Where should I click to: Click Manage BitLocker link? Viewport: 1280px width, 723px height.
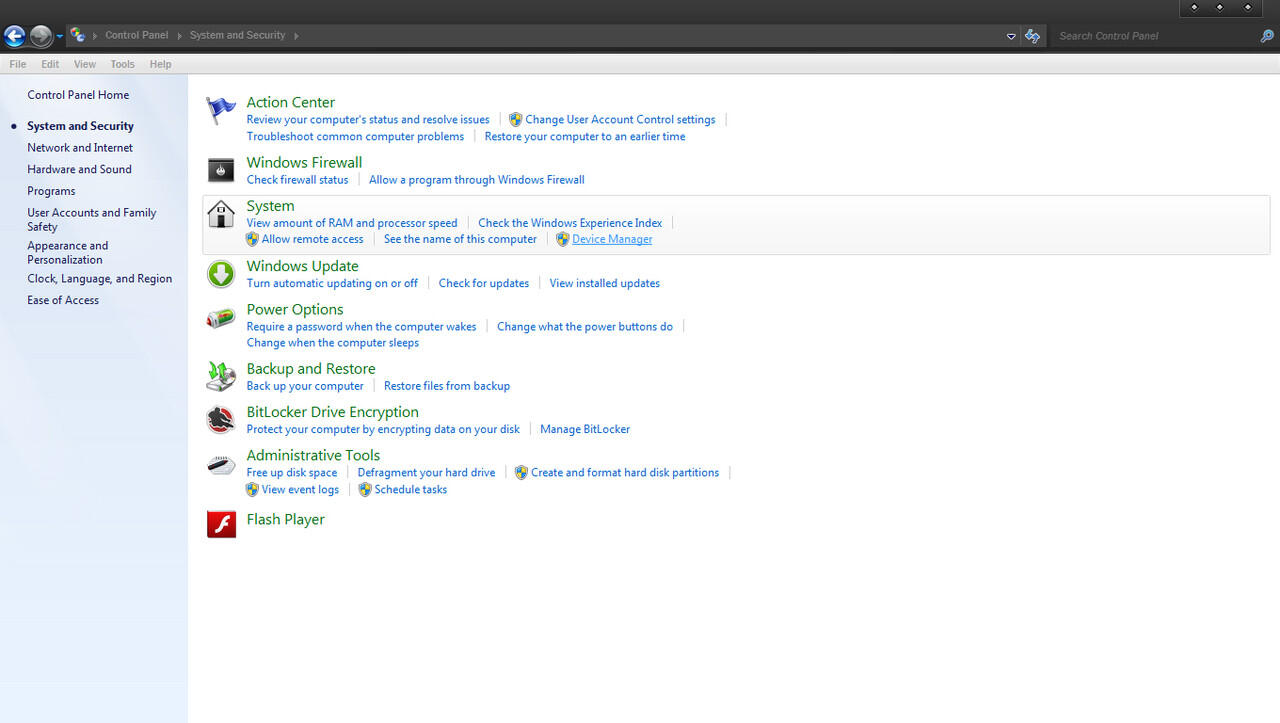pos(585,429)
